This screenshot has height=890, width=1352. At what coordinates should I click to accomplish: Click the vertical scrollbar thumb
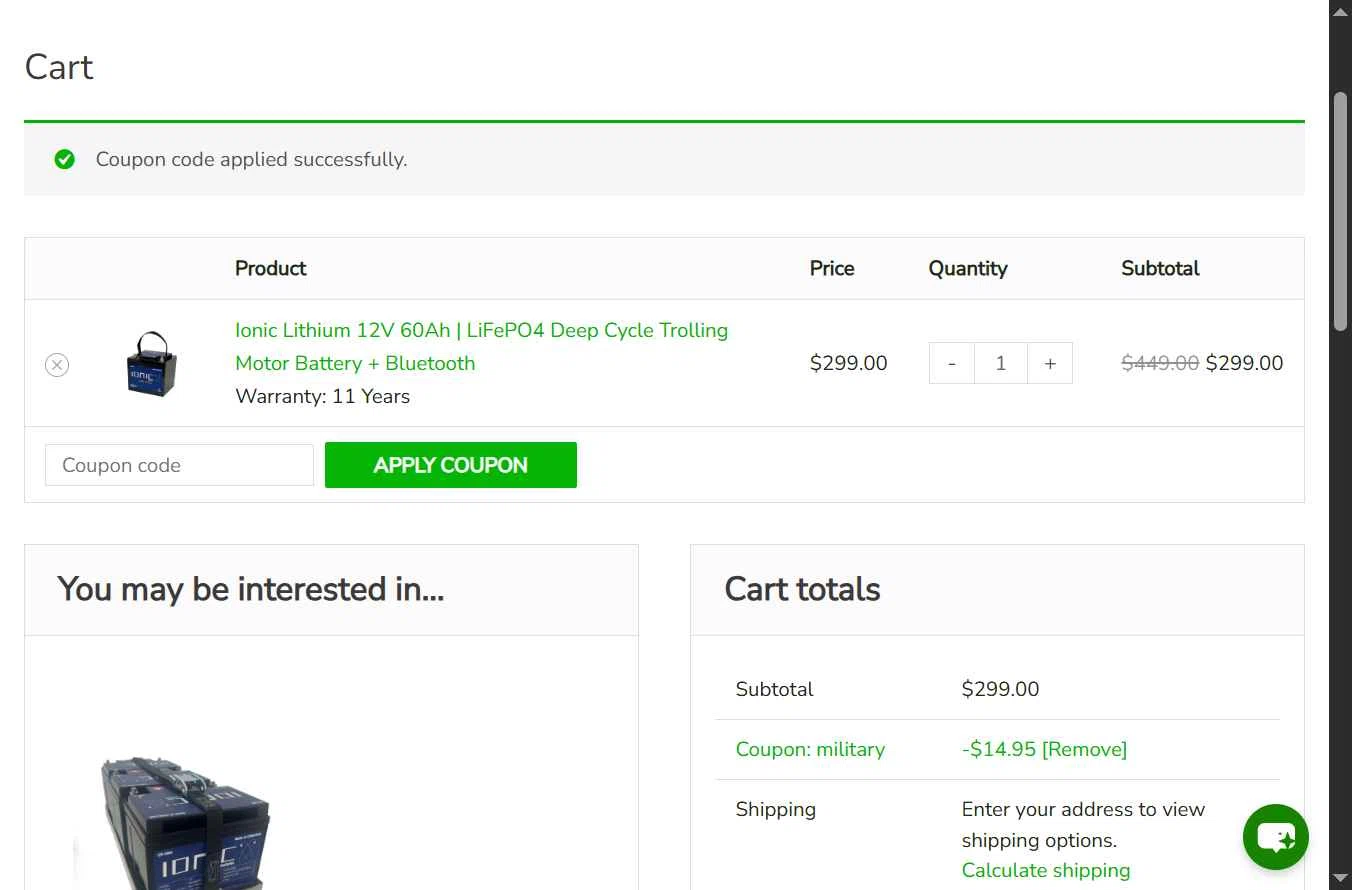(x=1340, y=211)
